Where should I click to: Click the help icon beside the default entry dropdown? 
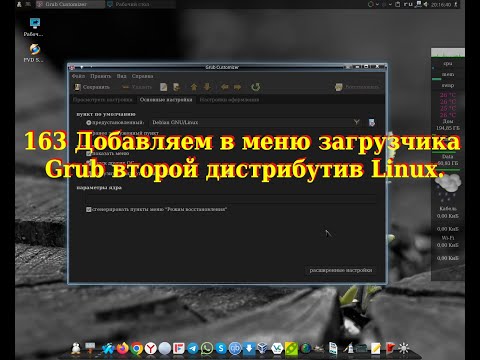372,123
